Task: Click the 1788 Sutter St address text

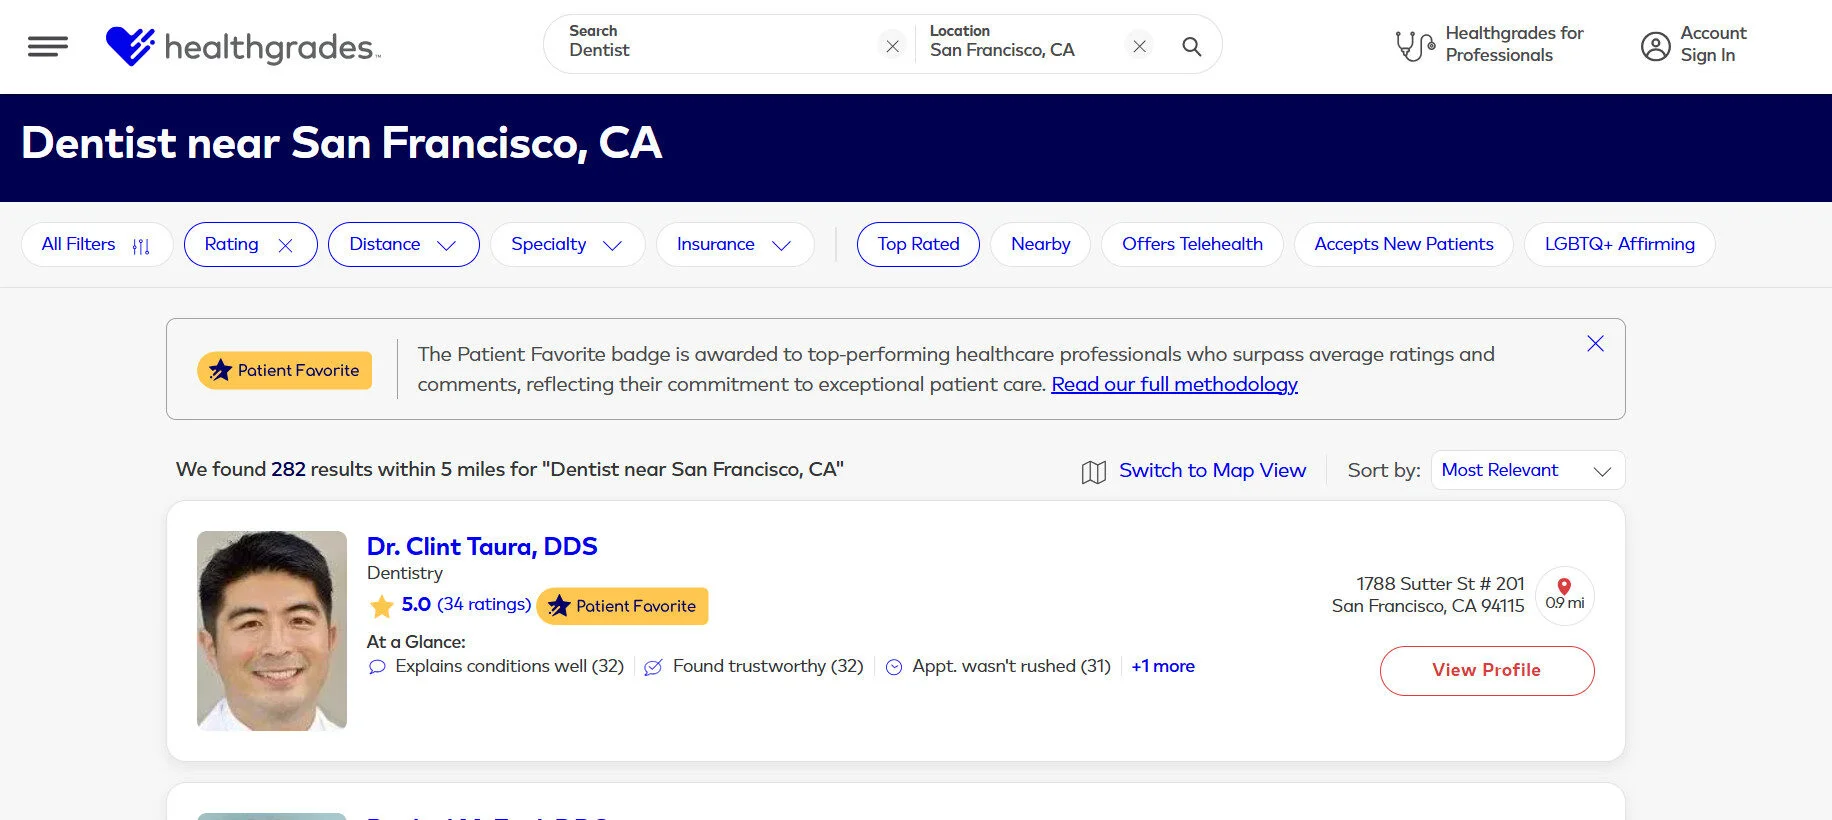Action: coord(1428,594)
